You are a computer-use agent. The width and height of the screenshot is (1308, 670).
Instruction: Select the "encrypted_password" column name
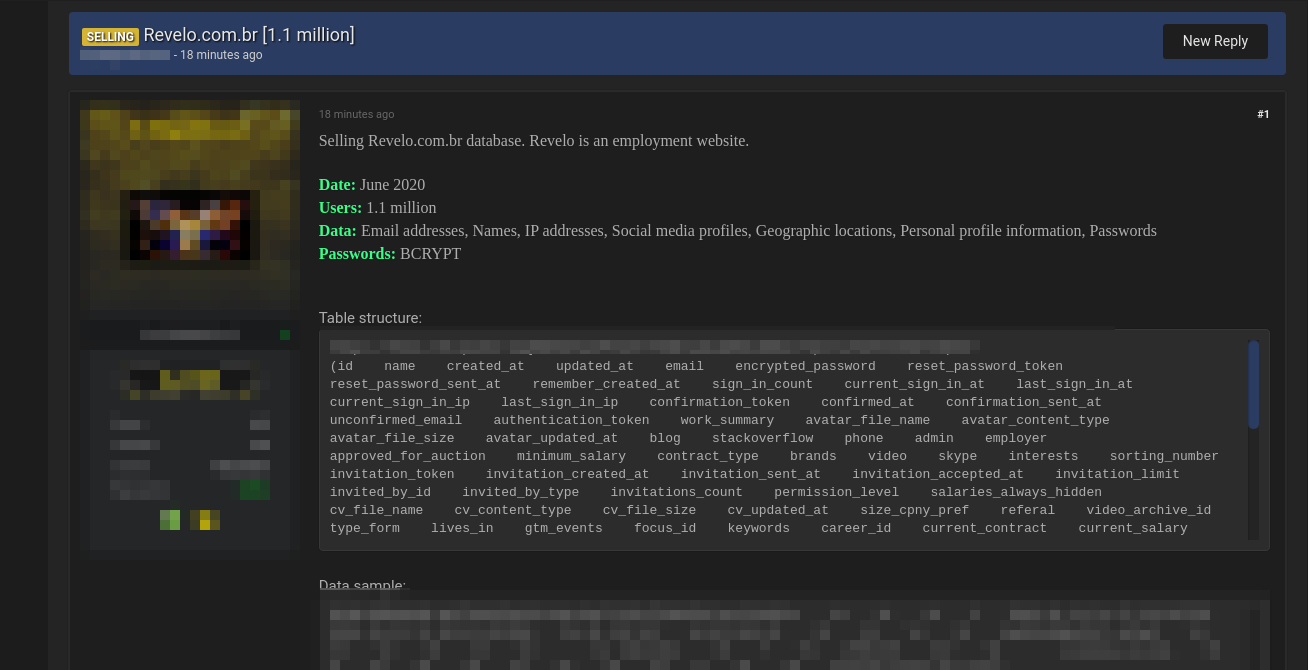(x=805, y=366)
